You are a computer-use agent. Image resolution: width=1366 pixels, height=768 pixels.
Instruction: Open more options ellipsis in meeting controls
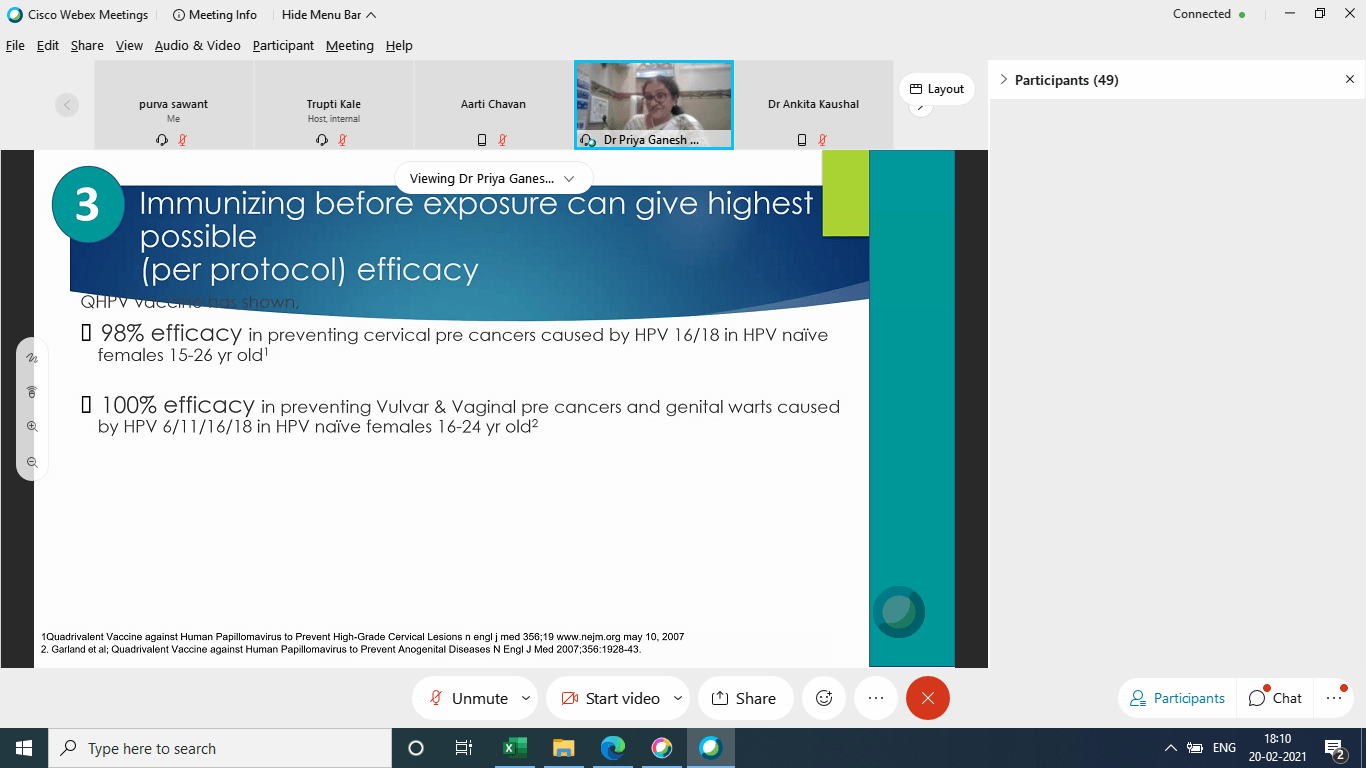(876, 698)
